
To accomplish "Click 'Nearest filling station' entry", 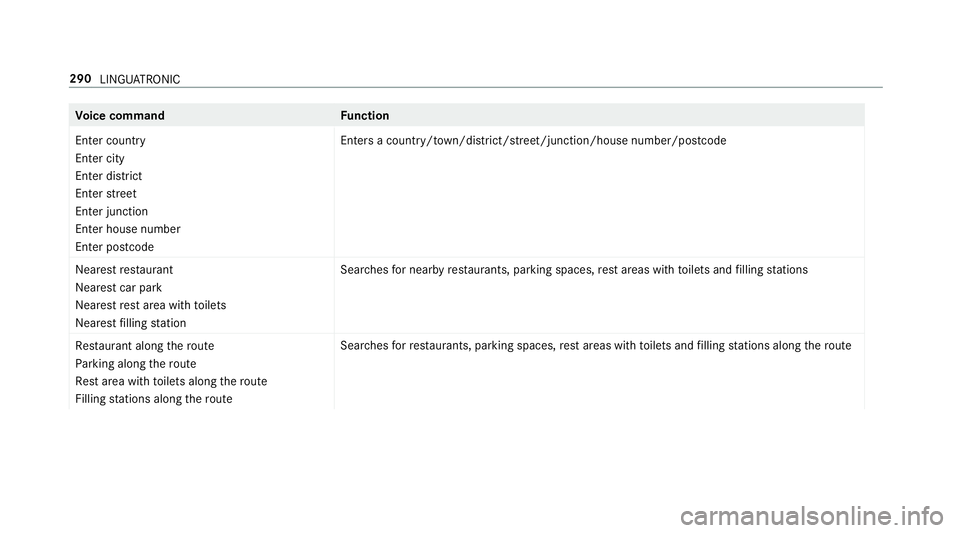I will tap(130, 323).
